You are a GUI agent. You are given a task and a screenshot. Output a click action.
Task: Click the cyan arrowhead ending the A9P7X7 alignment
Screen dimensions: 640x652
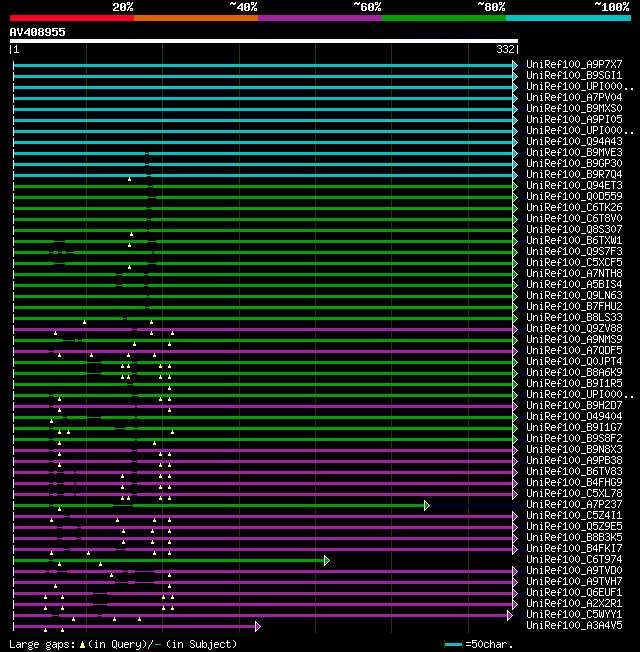pos(515,65)
